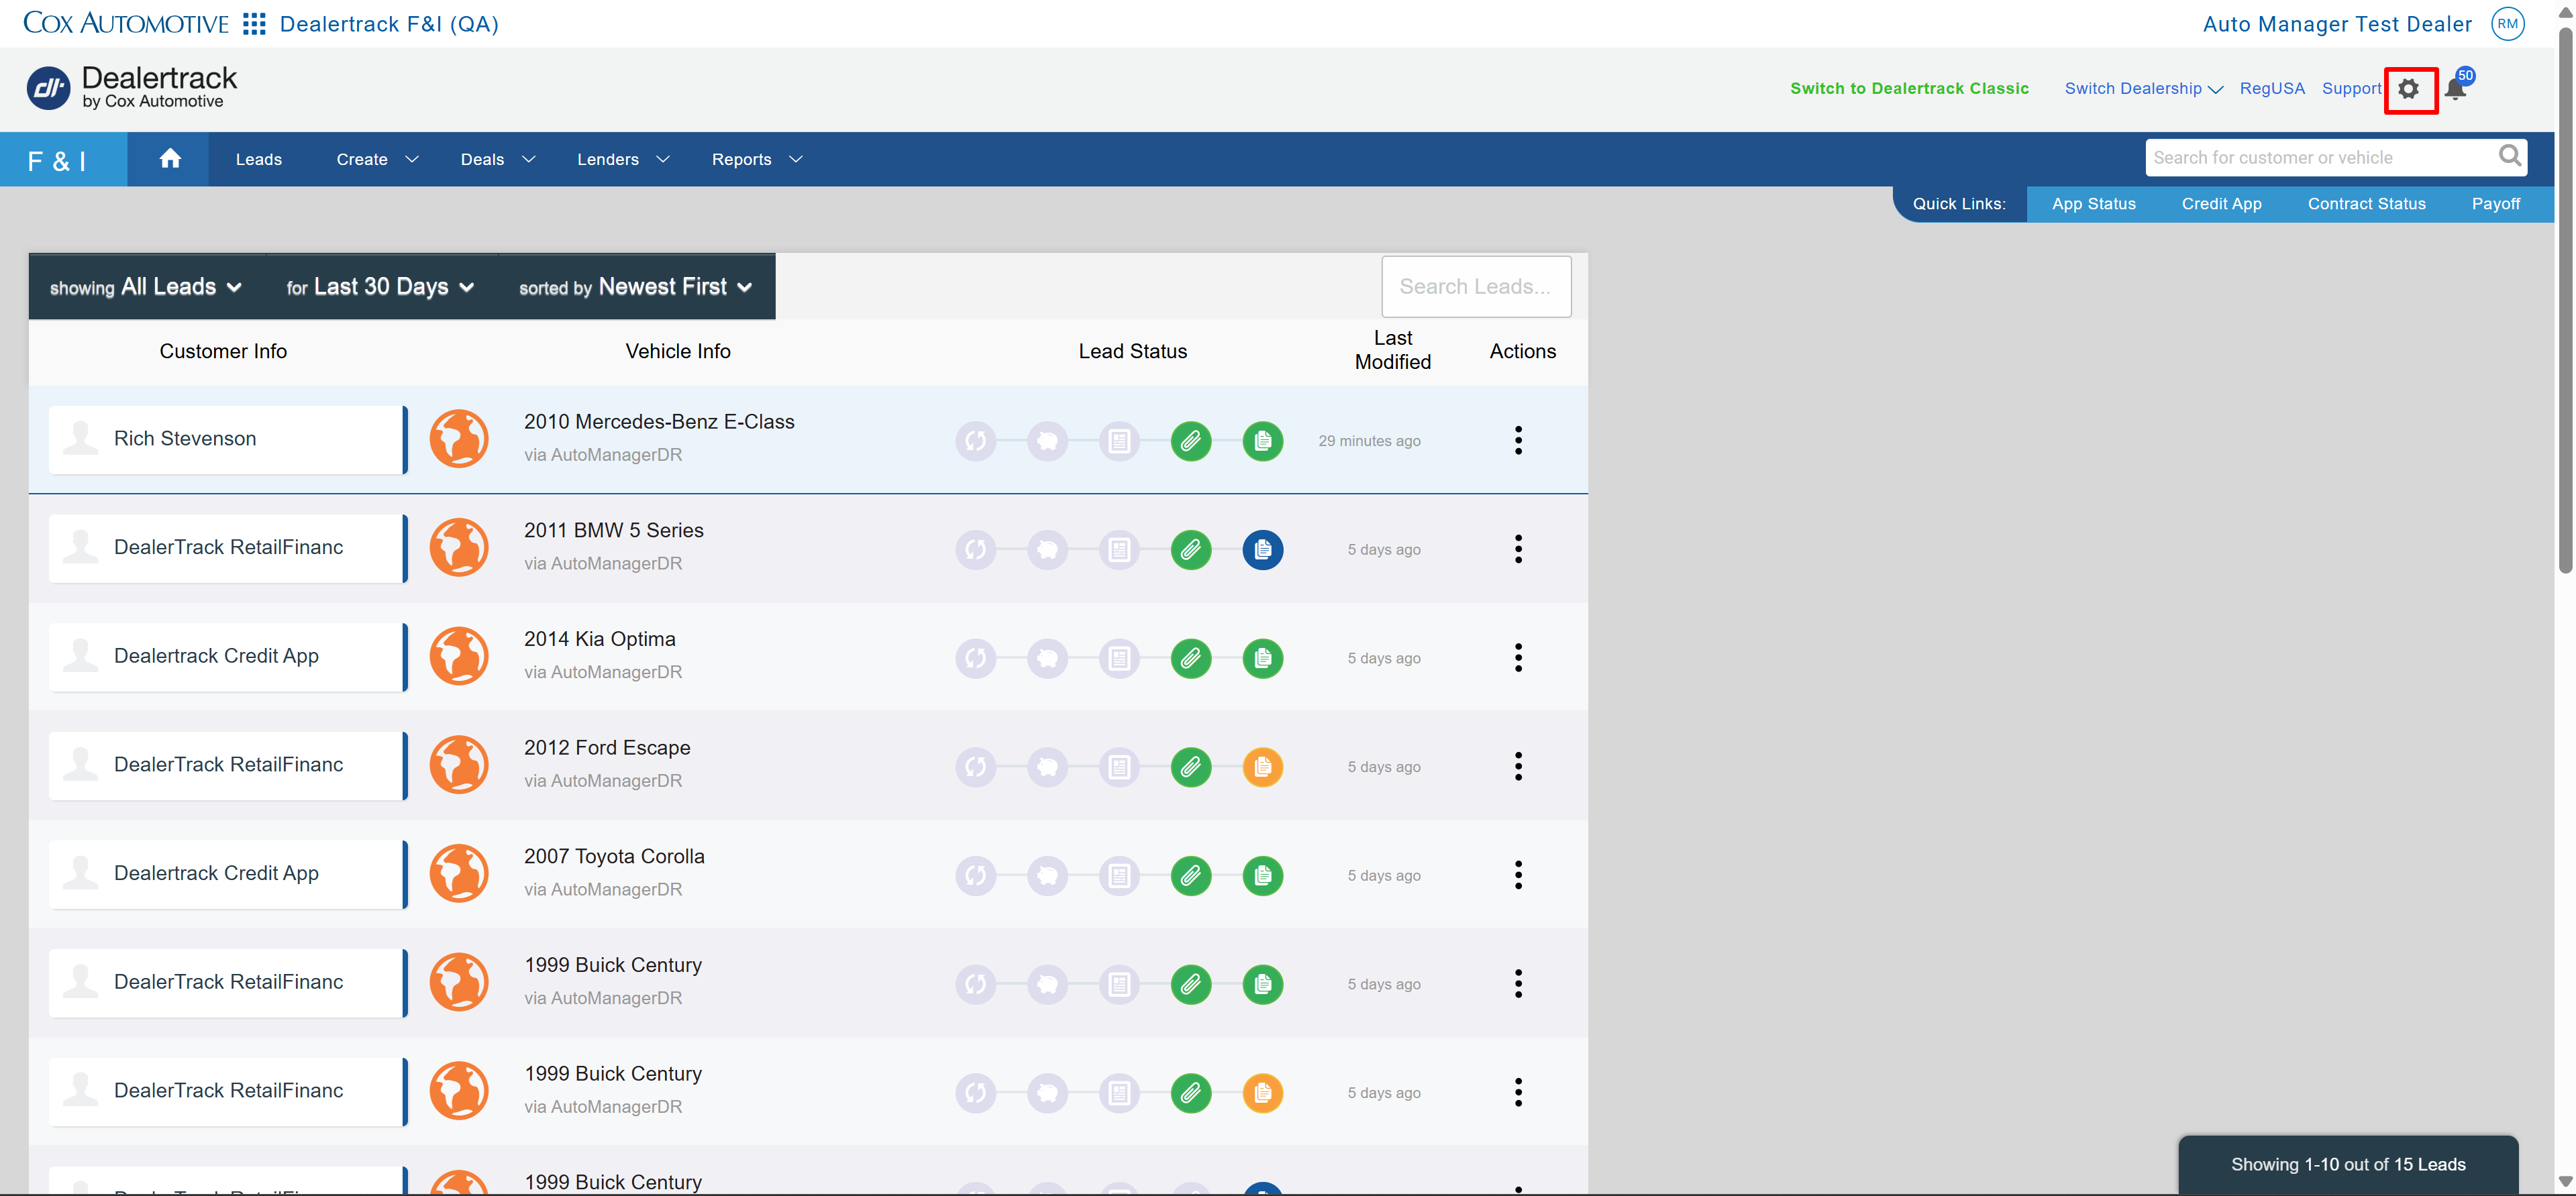Click 29 minutes ago timestamp

pos(1369,441)
